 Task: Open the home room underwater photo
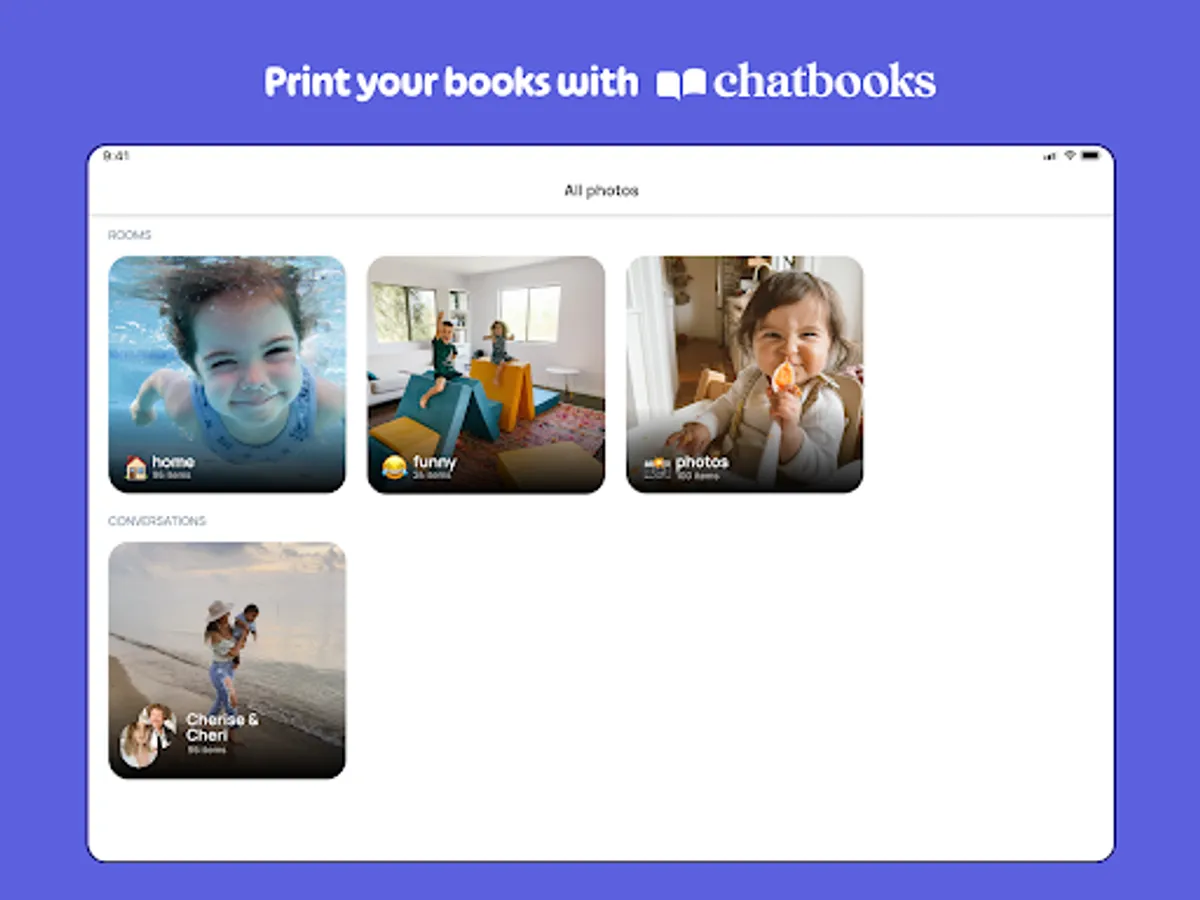coord(227,374)
